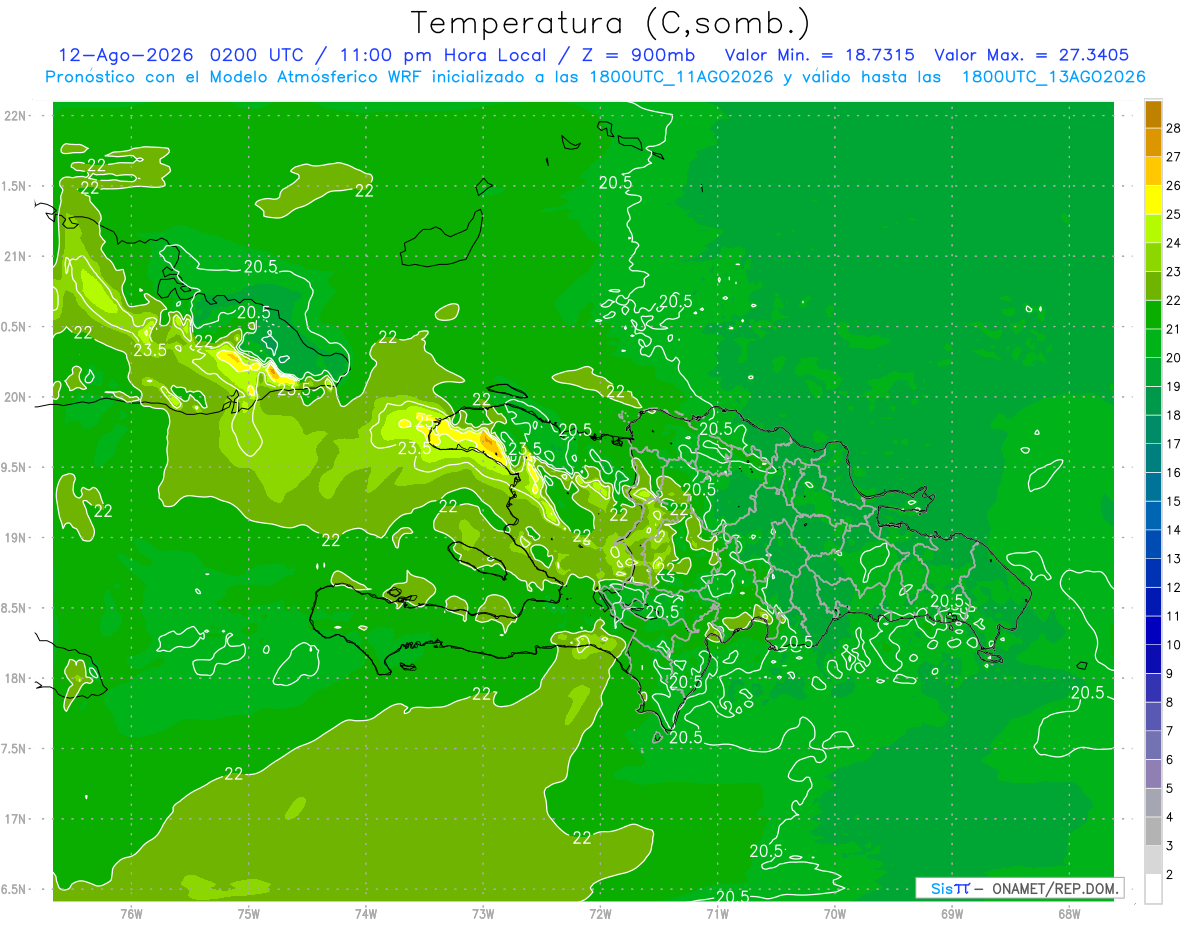Click the "5" label on the color legend
Screen dimensions: 1200x927
pos(1170,789)
